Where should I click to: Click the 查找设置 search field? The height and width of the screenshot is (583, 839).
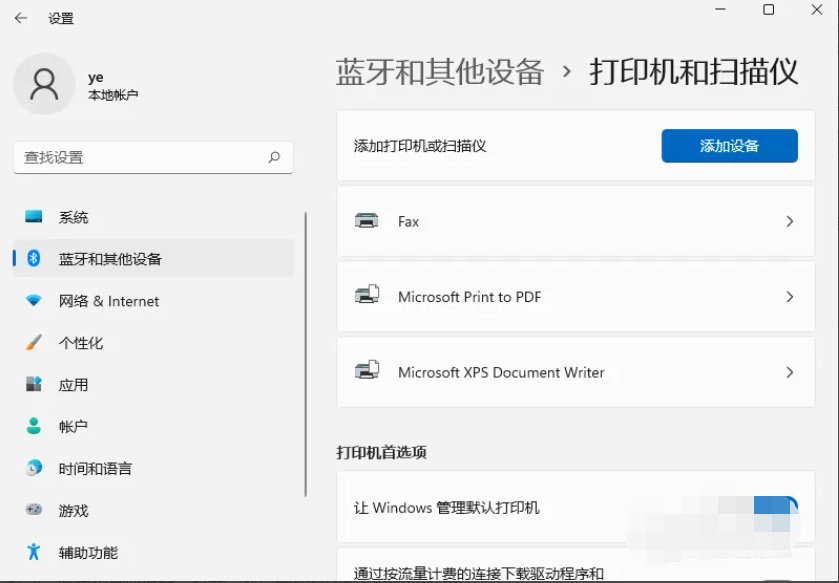pos(140,158)
